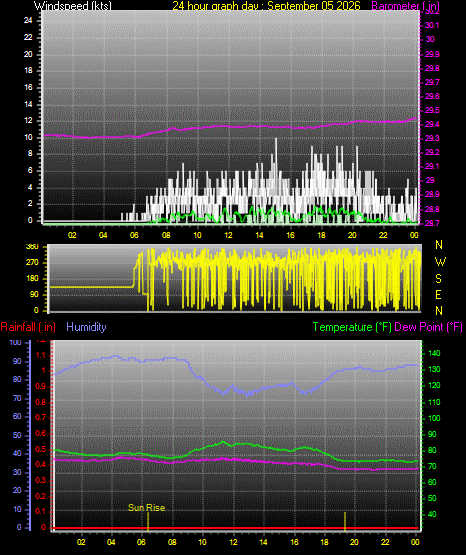Click "270" on the wind direction axis
Viewport: 466px width, 555px height.
coord(32,263)
